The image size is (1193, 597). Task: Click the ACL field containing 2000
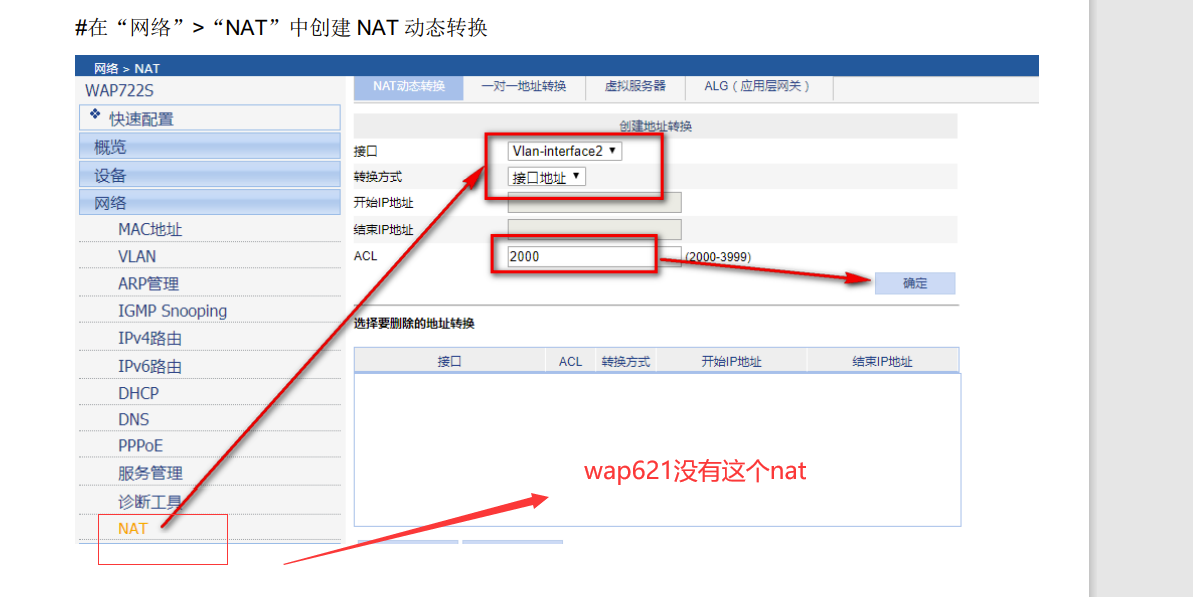594,256
